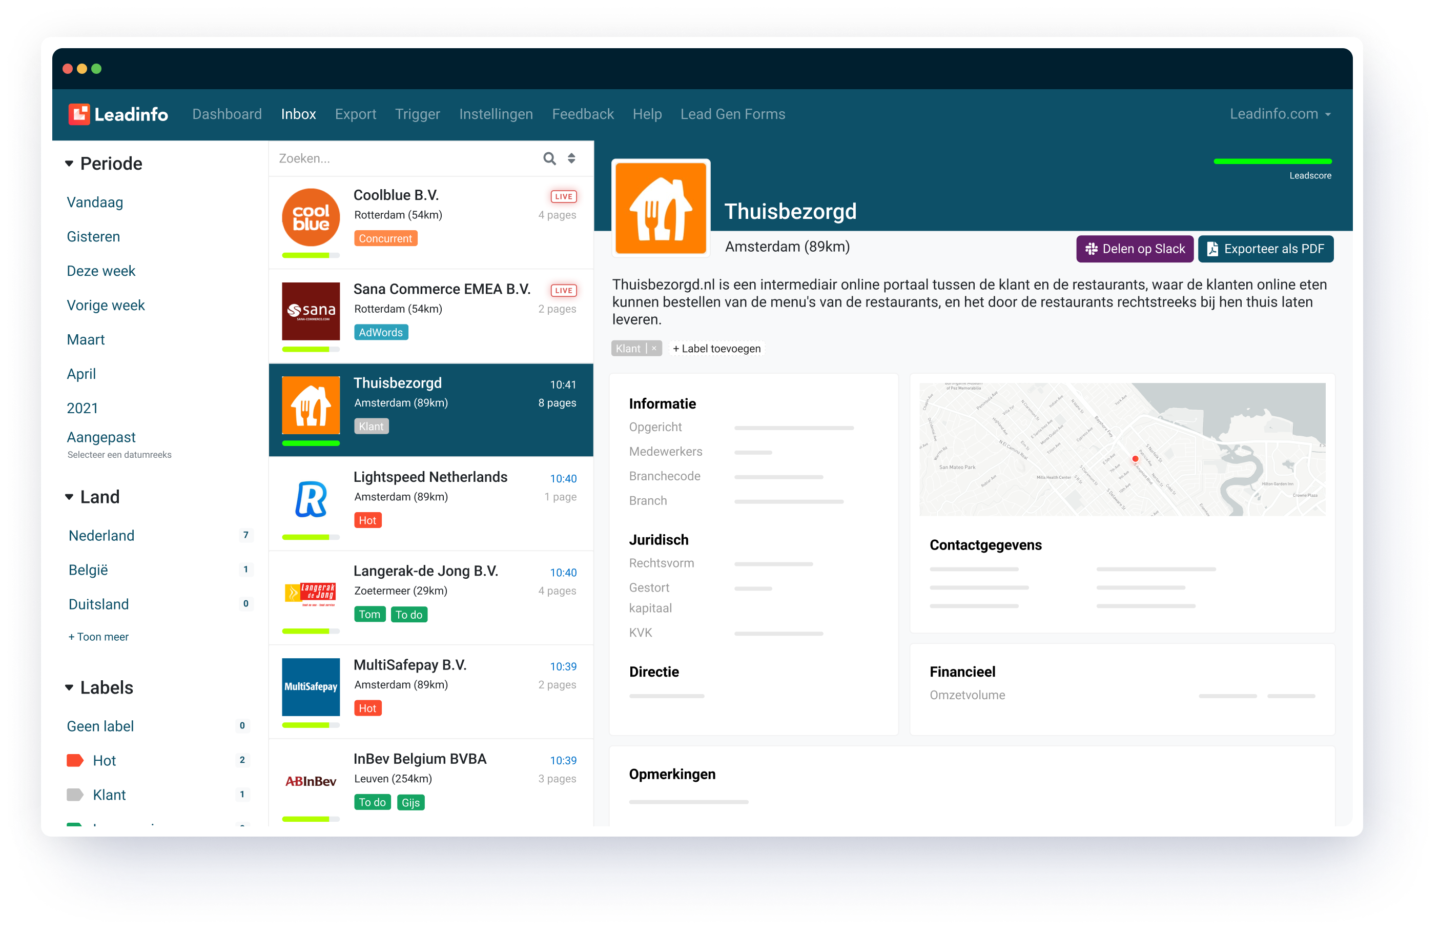Click the "Exporteer als PDF" button
The height and width of the screenshot is (934, 1440).
1265,248
